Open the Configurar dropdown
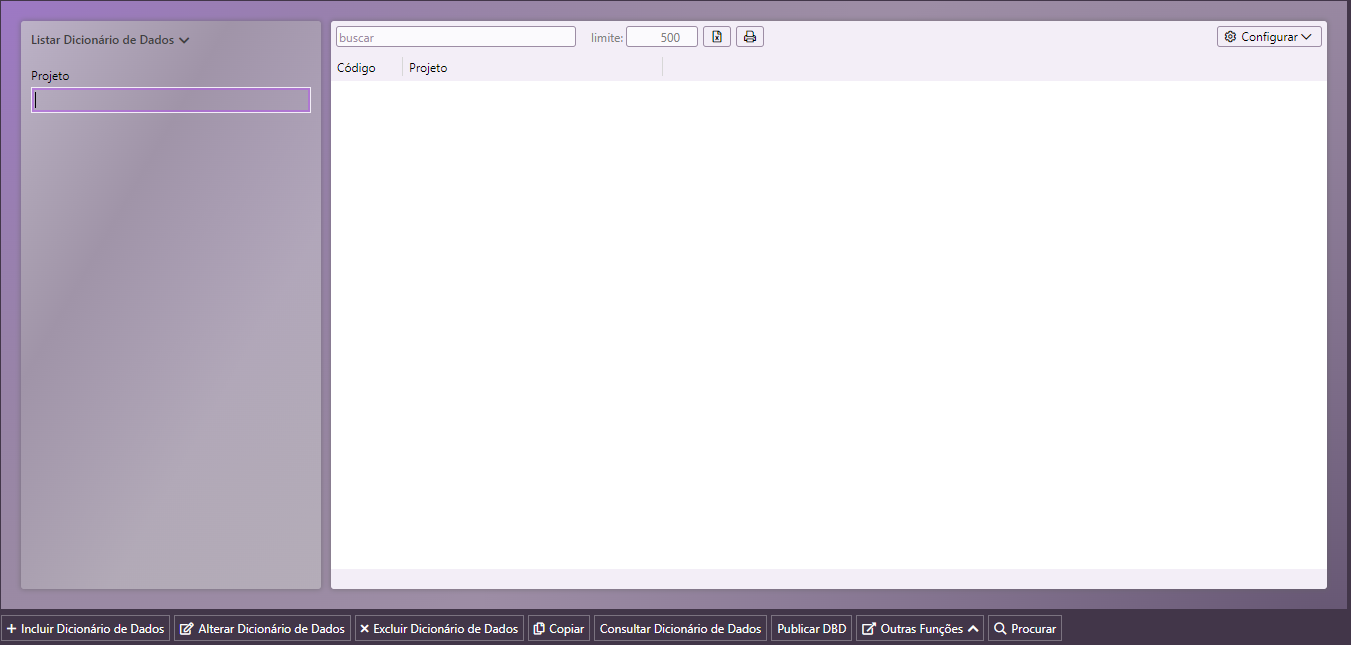1351x645 pixels. (x=1269, y=37)
